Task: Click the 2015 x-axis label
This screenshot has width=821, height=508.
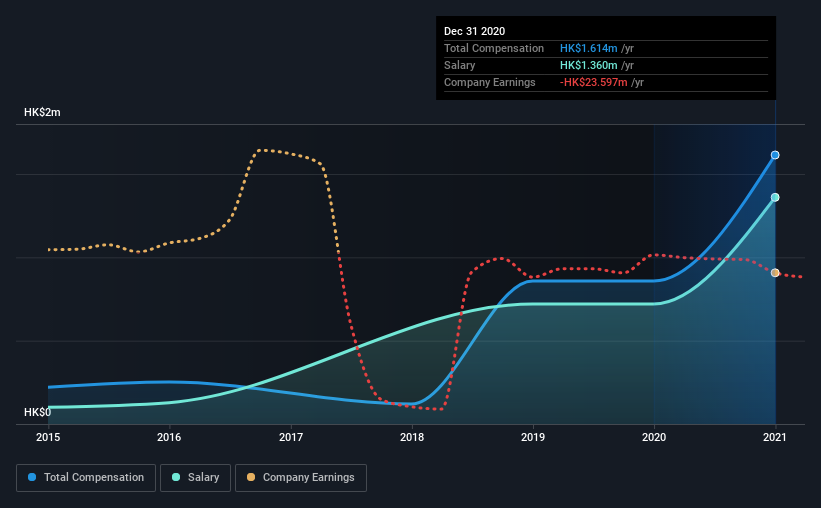Action: [x=48, y=437]
